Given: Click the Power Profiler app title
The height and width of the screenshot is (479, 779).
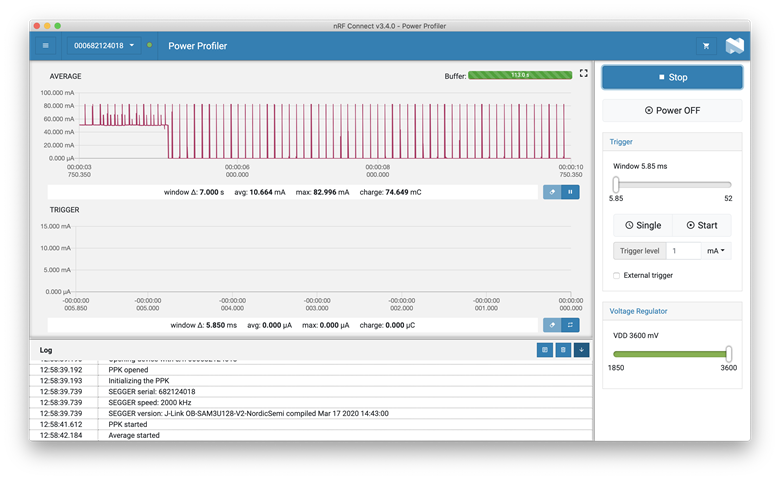Looking at the screenshot, I should click(197, 46).
